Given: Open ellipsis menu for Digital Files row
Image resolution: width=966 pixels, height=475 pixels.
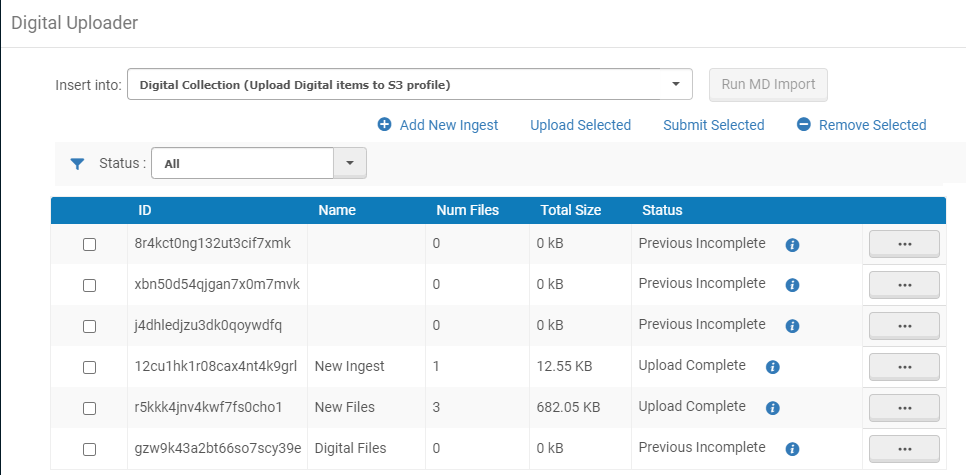Looking at the screenshot, I should click(x=904, y=449).
